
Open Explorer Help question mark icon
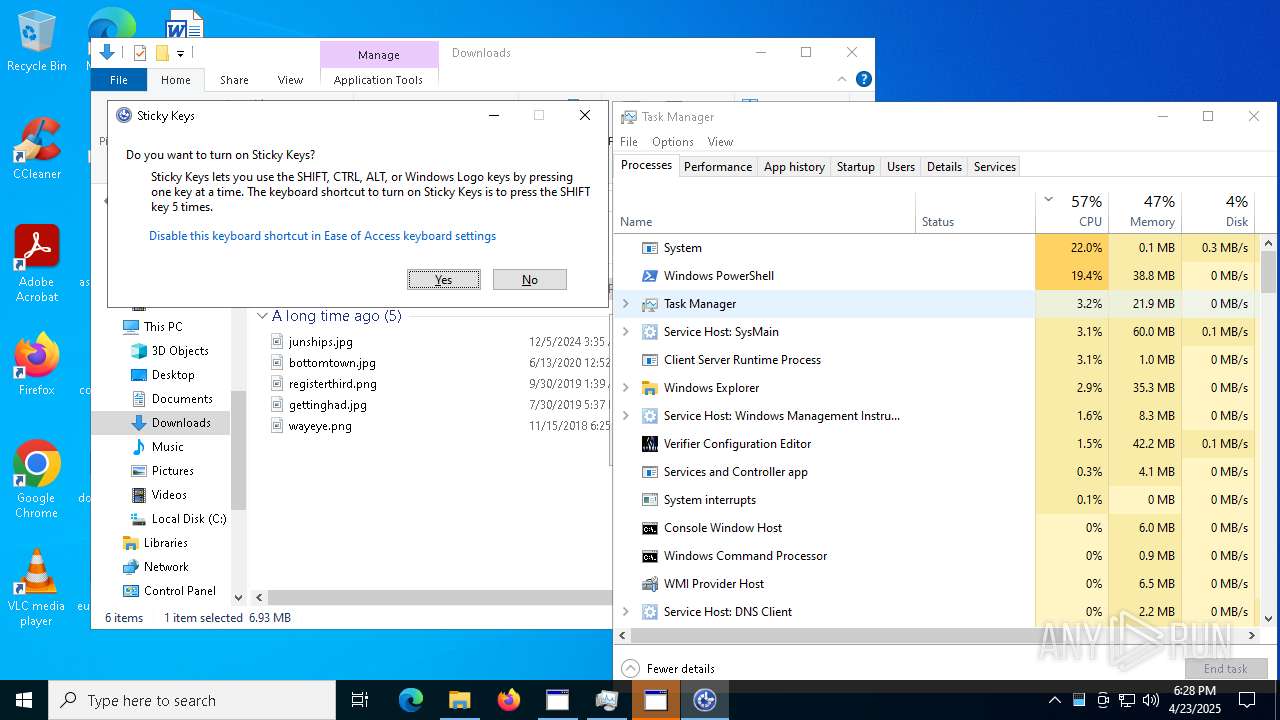tap(864, 79)
